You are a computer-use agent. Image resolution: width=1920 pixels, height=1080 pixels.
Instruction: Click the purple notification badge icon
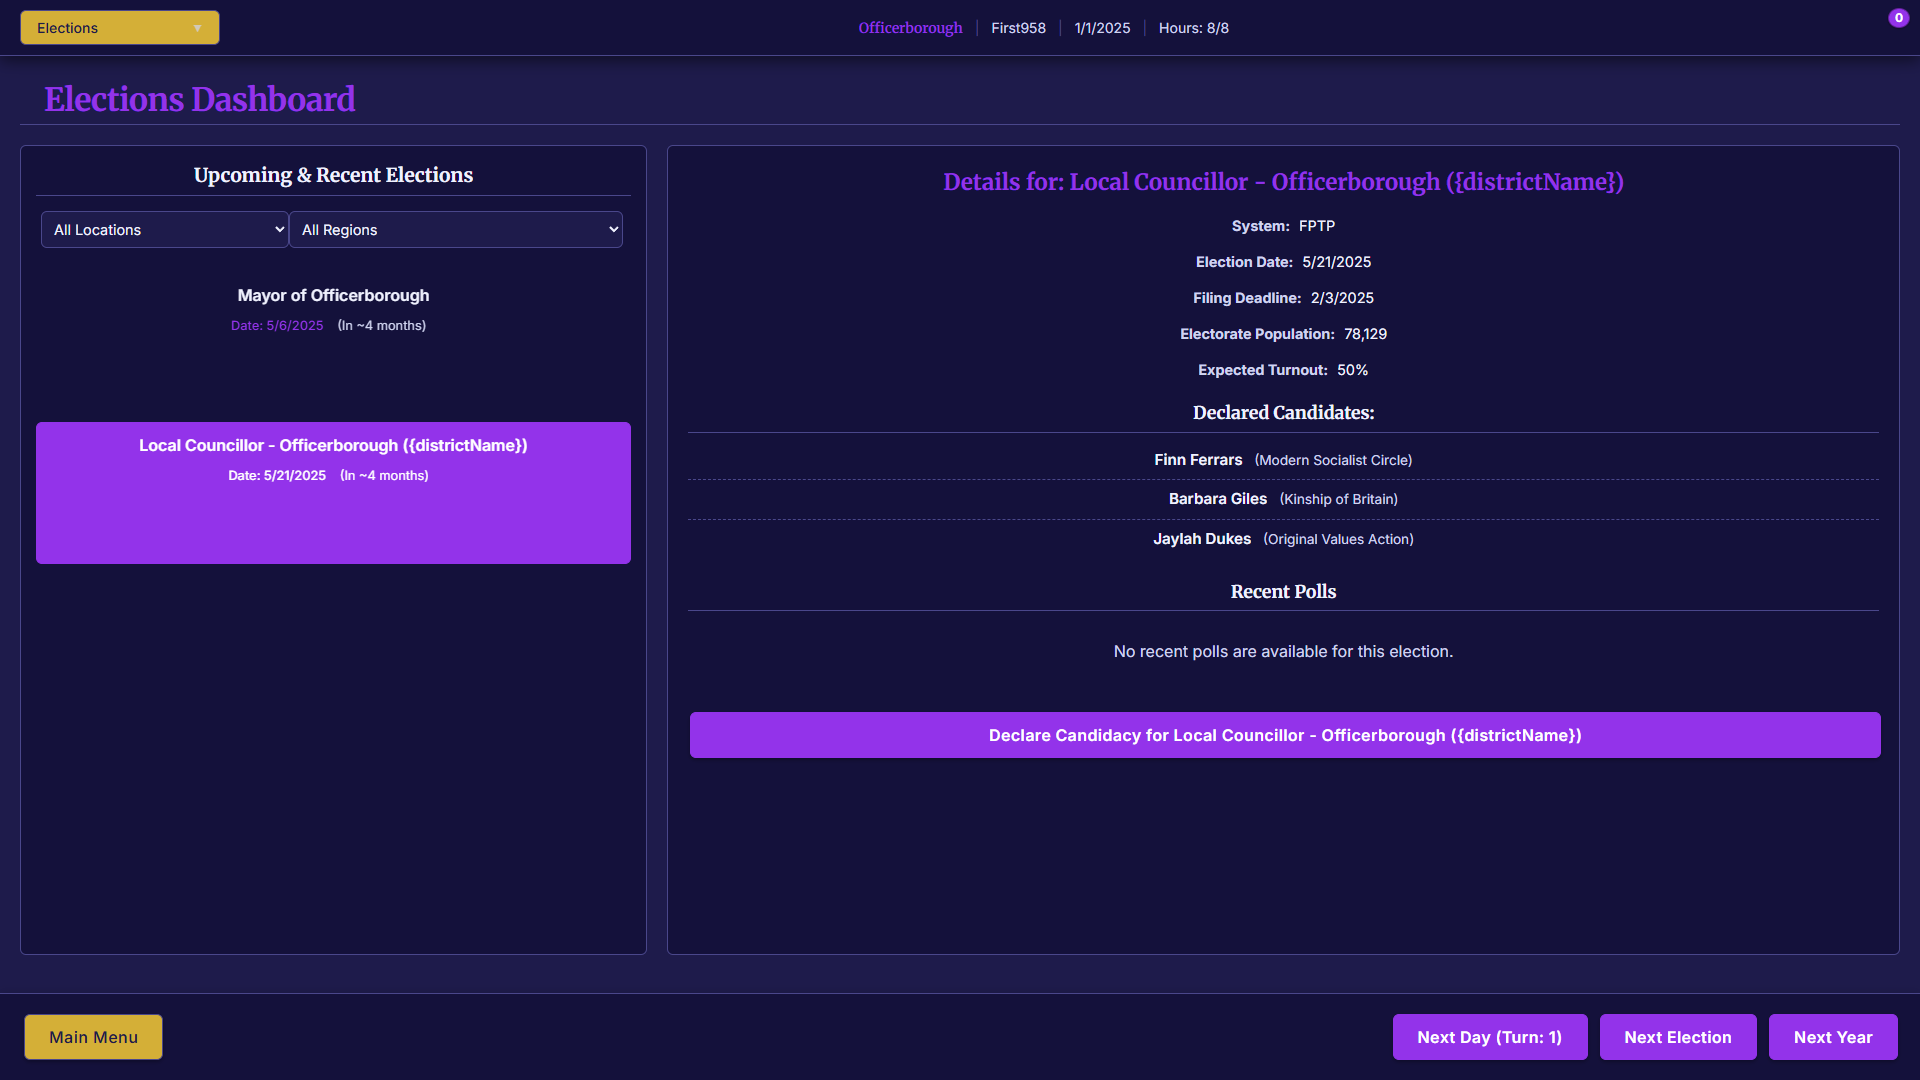pyautogui.click(x=1898, y=18)
